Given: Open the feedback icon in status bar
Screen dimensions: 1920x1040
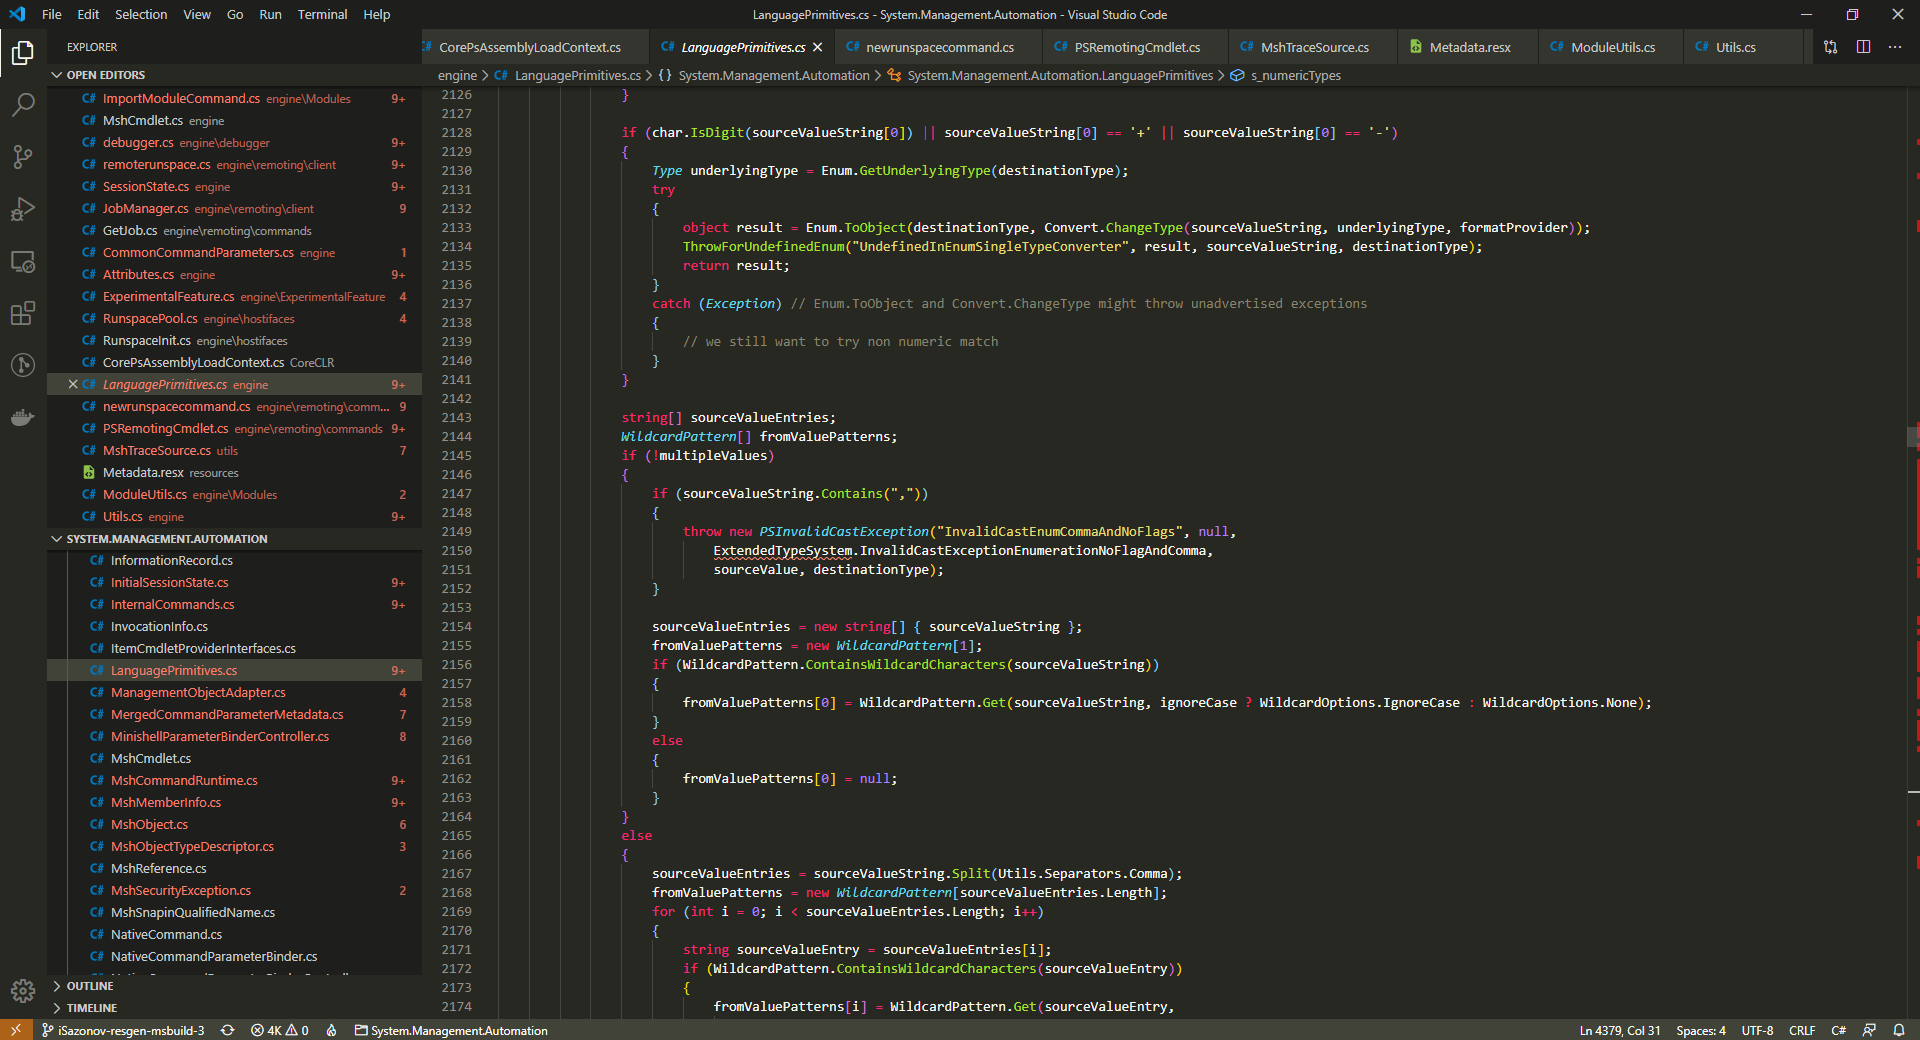Looking at the screenshot, I should [1869, 1030].
